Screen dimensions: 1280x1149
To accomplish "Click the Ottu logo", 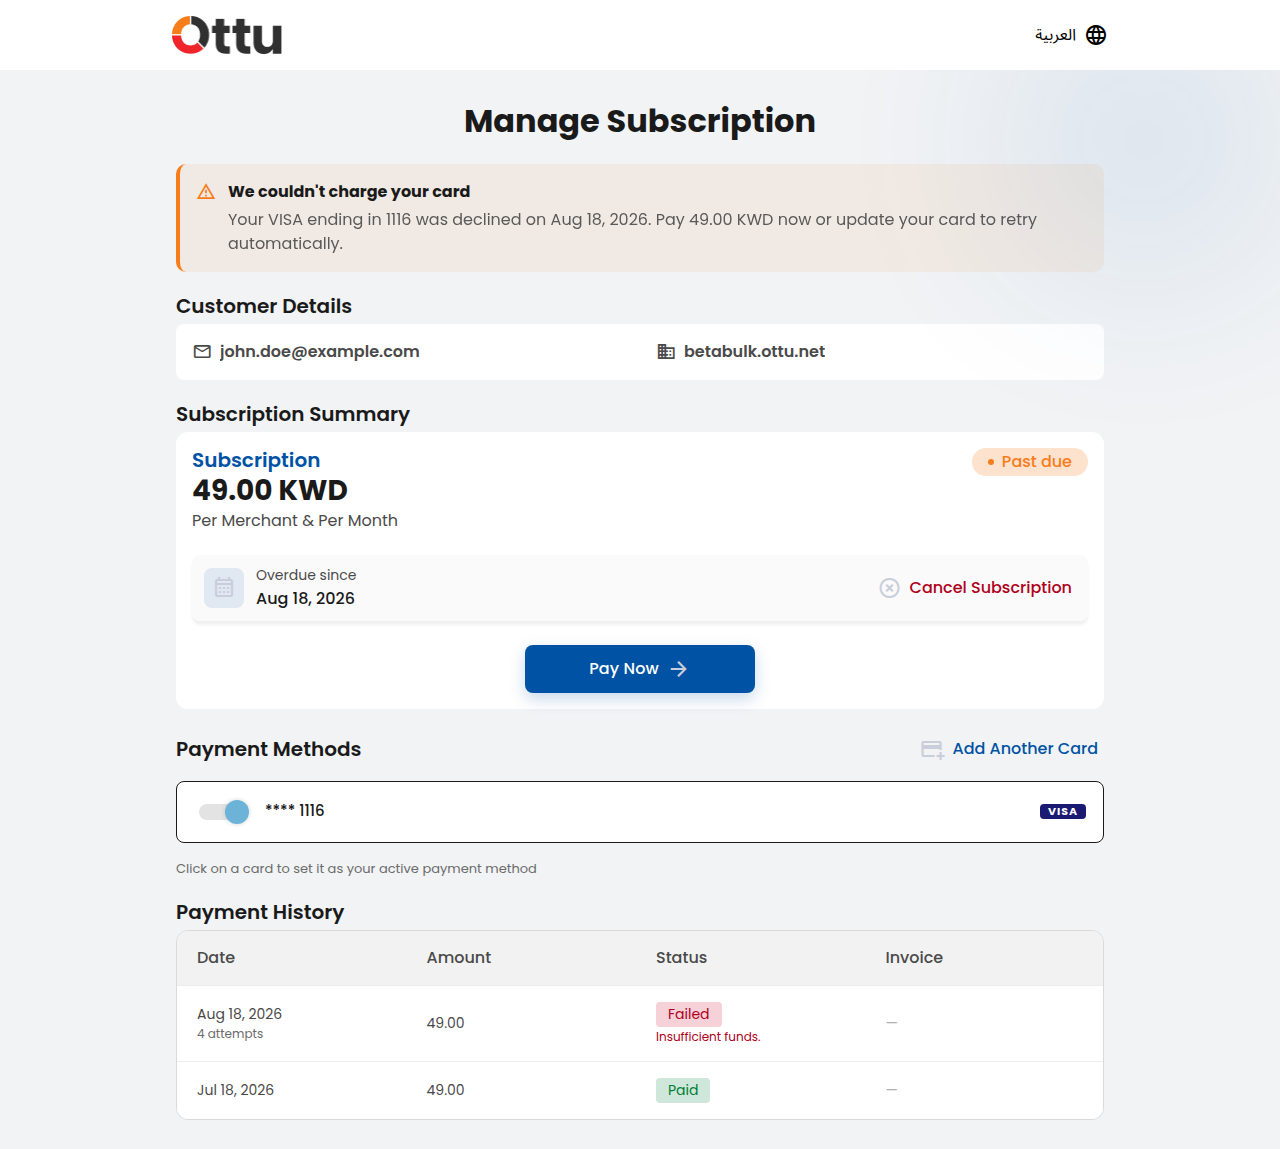I will click(227, 35).
